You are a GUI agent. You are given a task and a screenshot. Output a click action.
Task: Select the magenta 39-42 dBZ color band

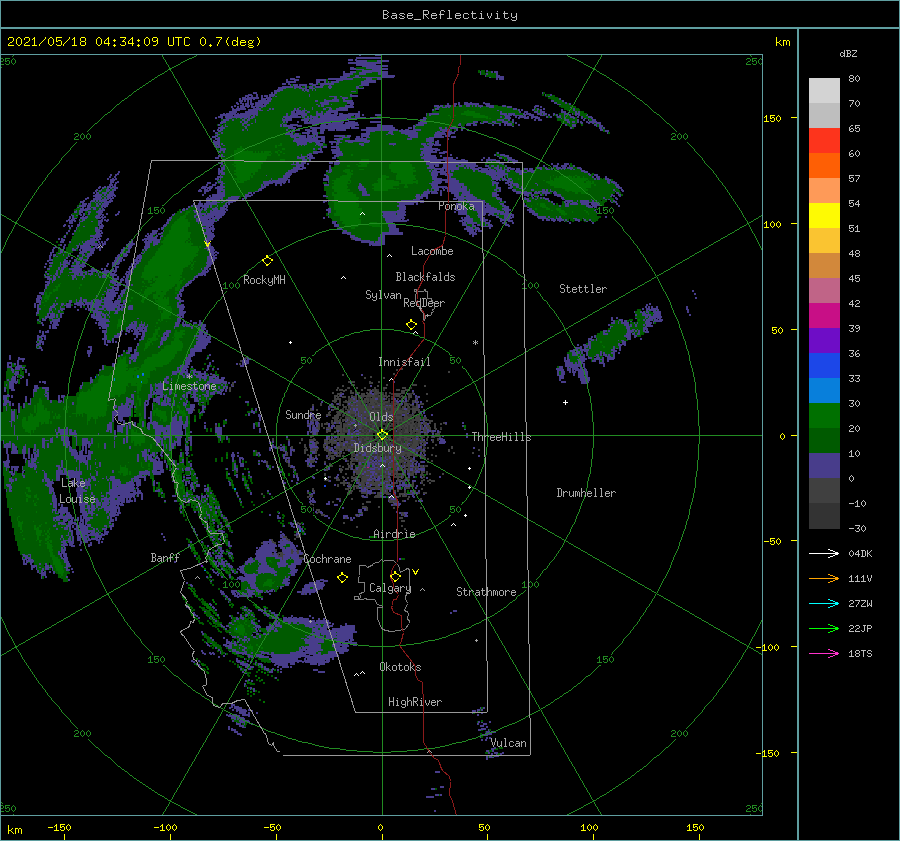[x=824, y=316]
